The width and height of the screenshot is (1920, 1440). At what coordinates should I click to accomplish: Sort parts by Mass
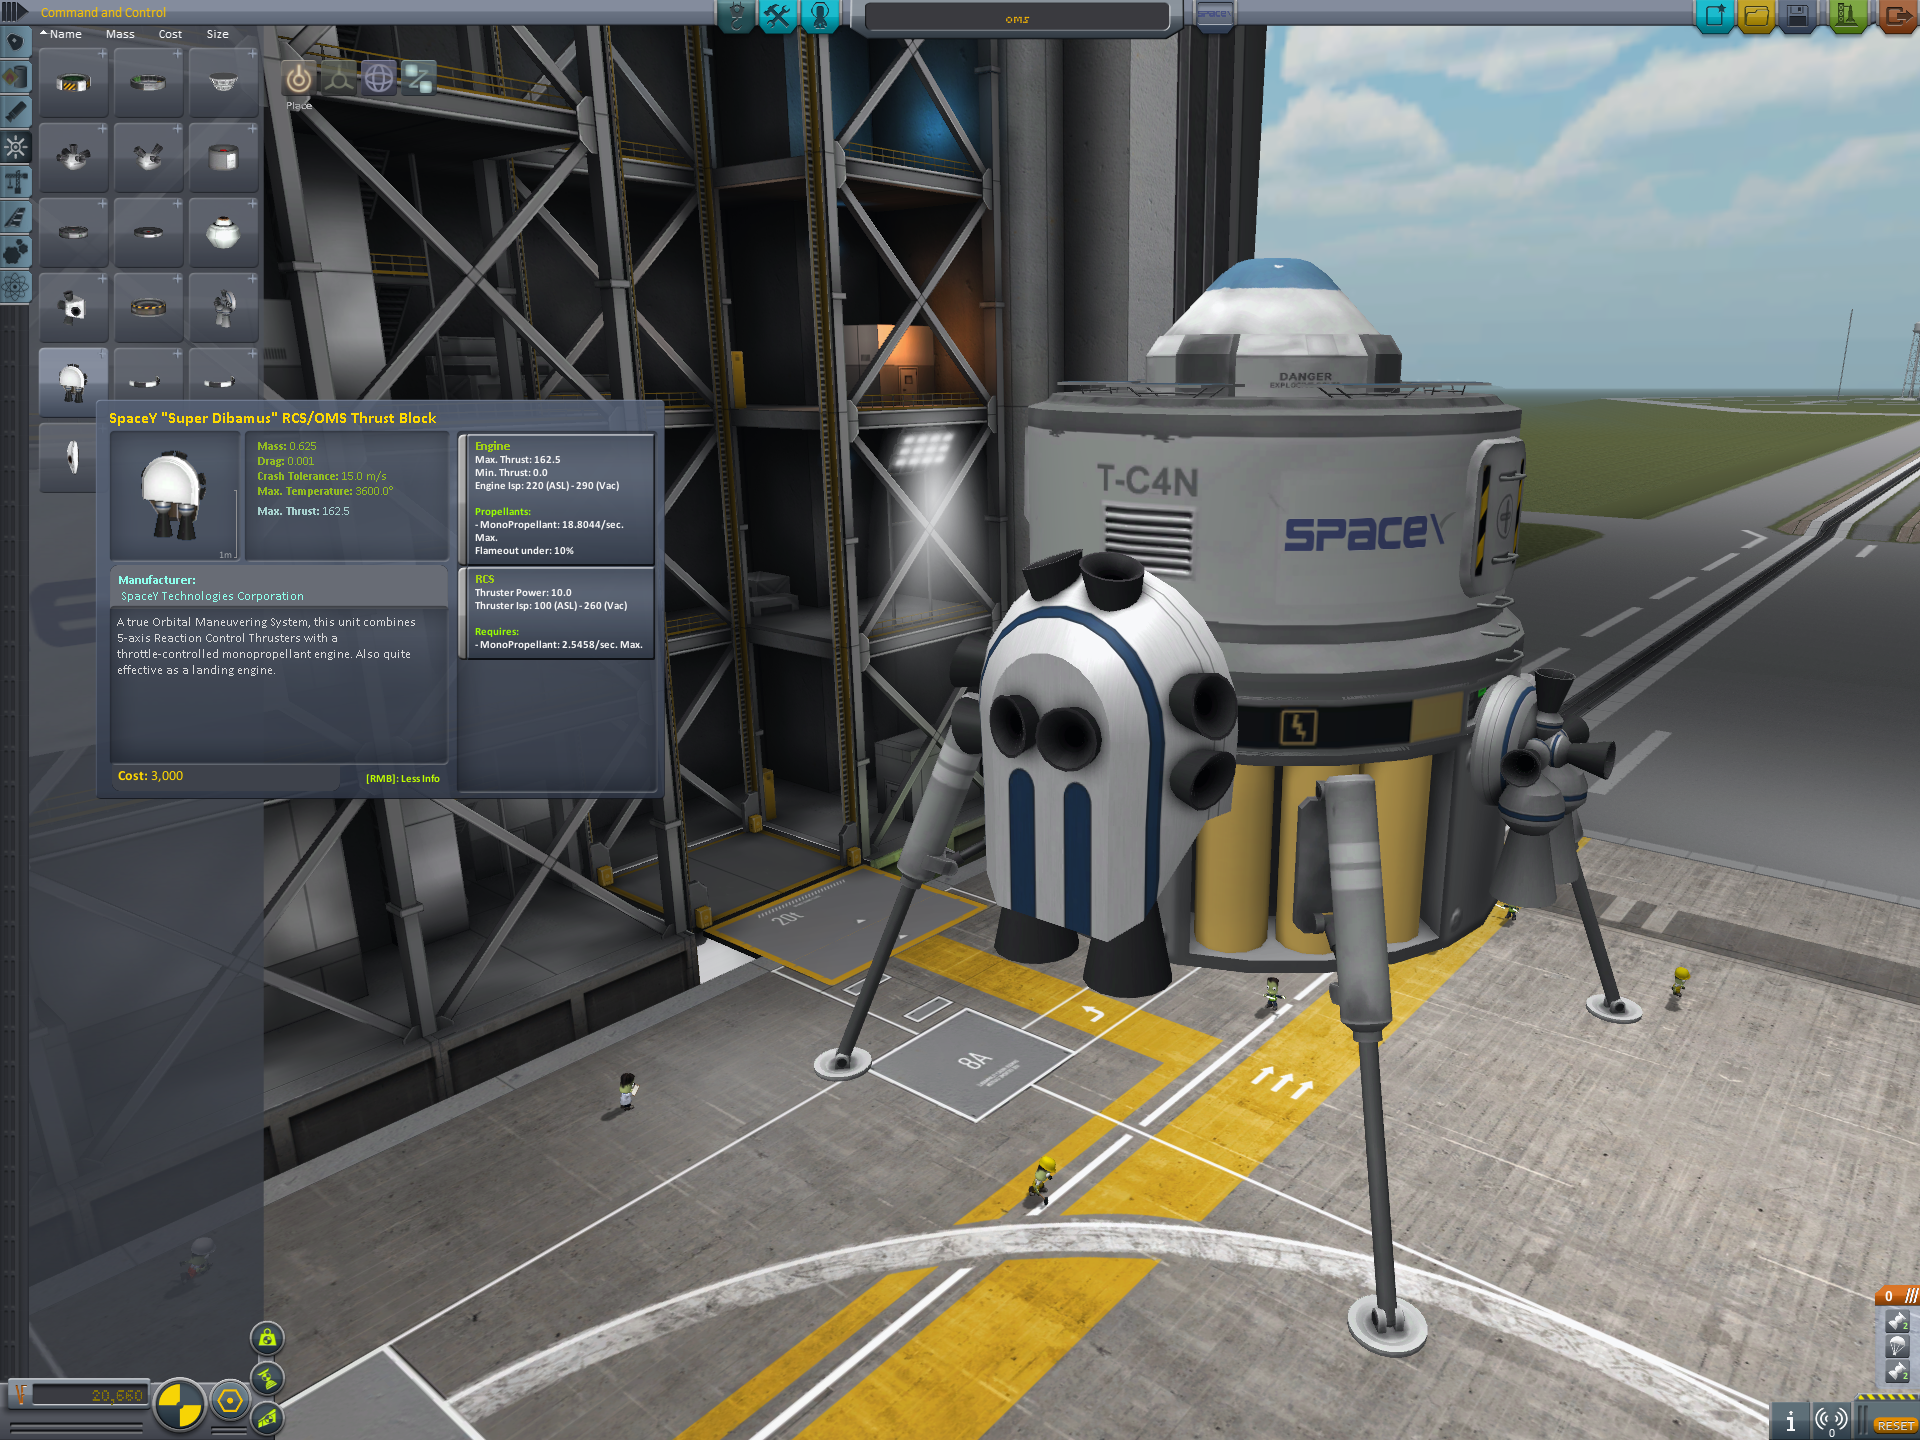coord(120,34)
